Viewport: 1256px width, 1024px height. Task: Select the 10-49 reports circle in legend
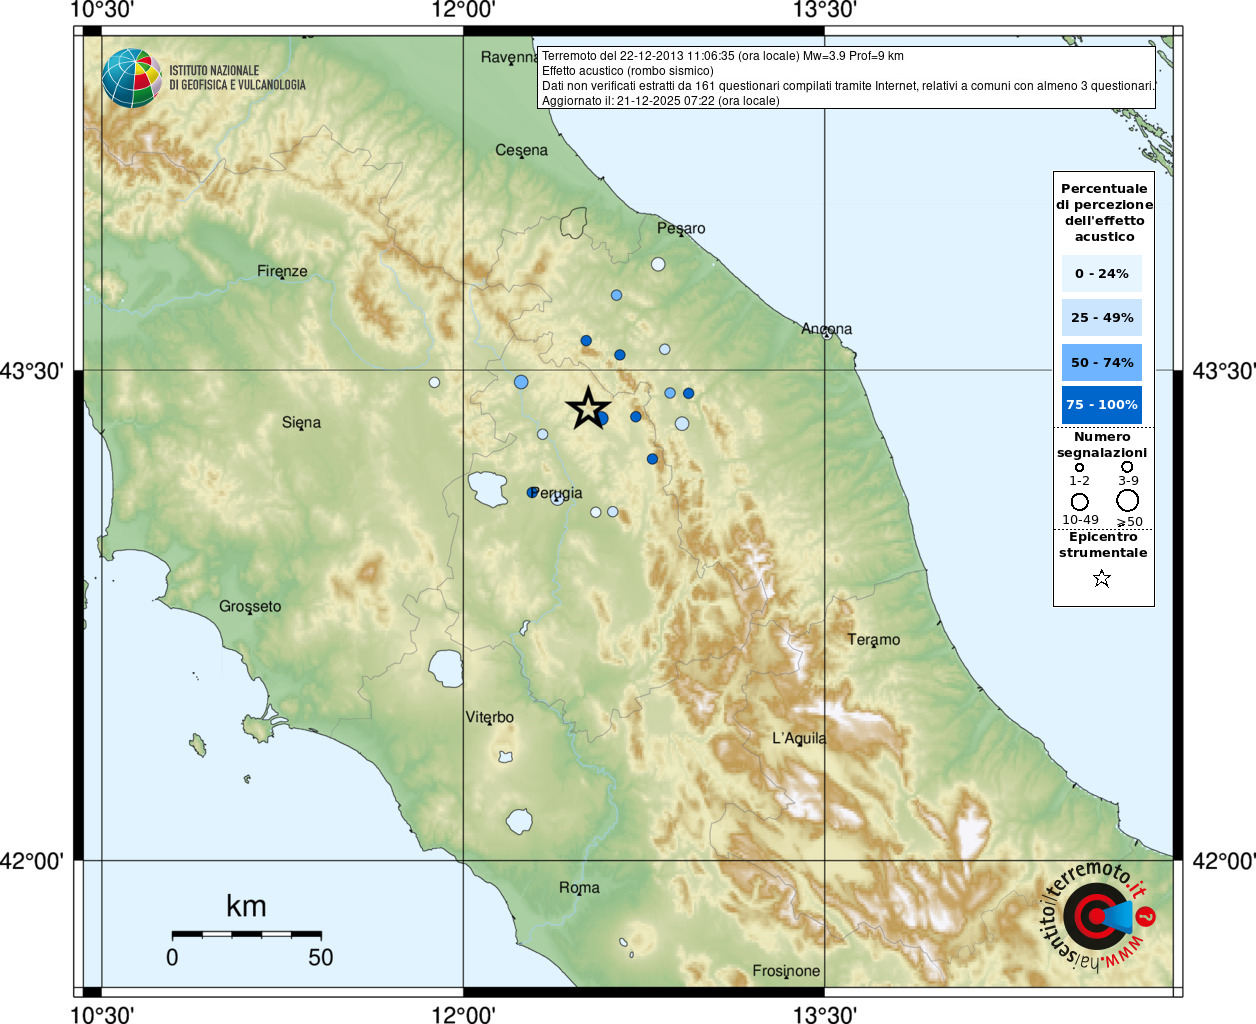point(1080,502)
